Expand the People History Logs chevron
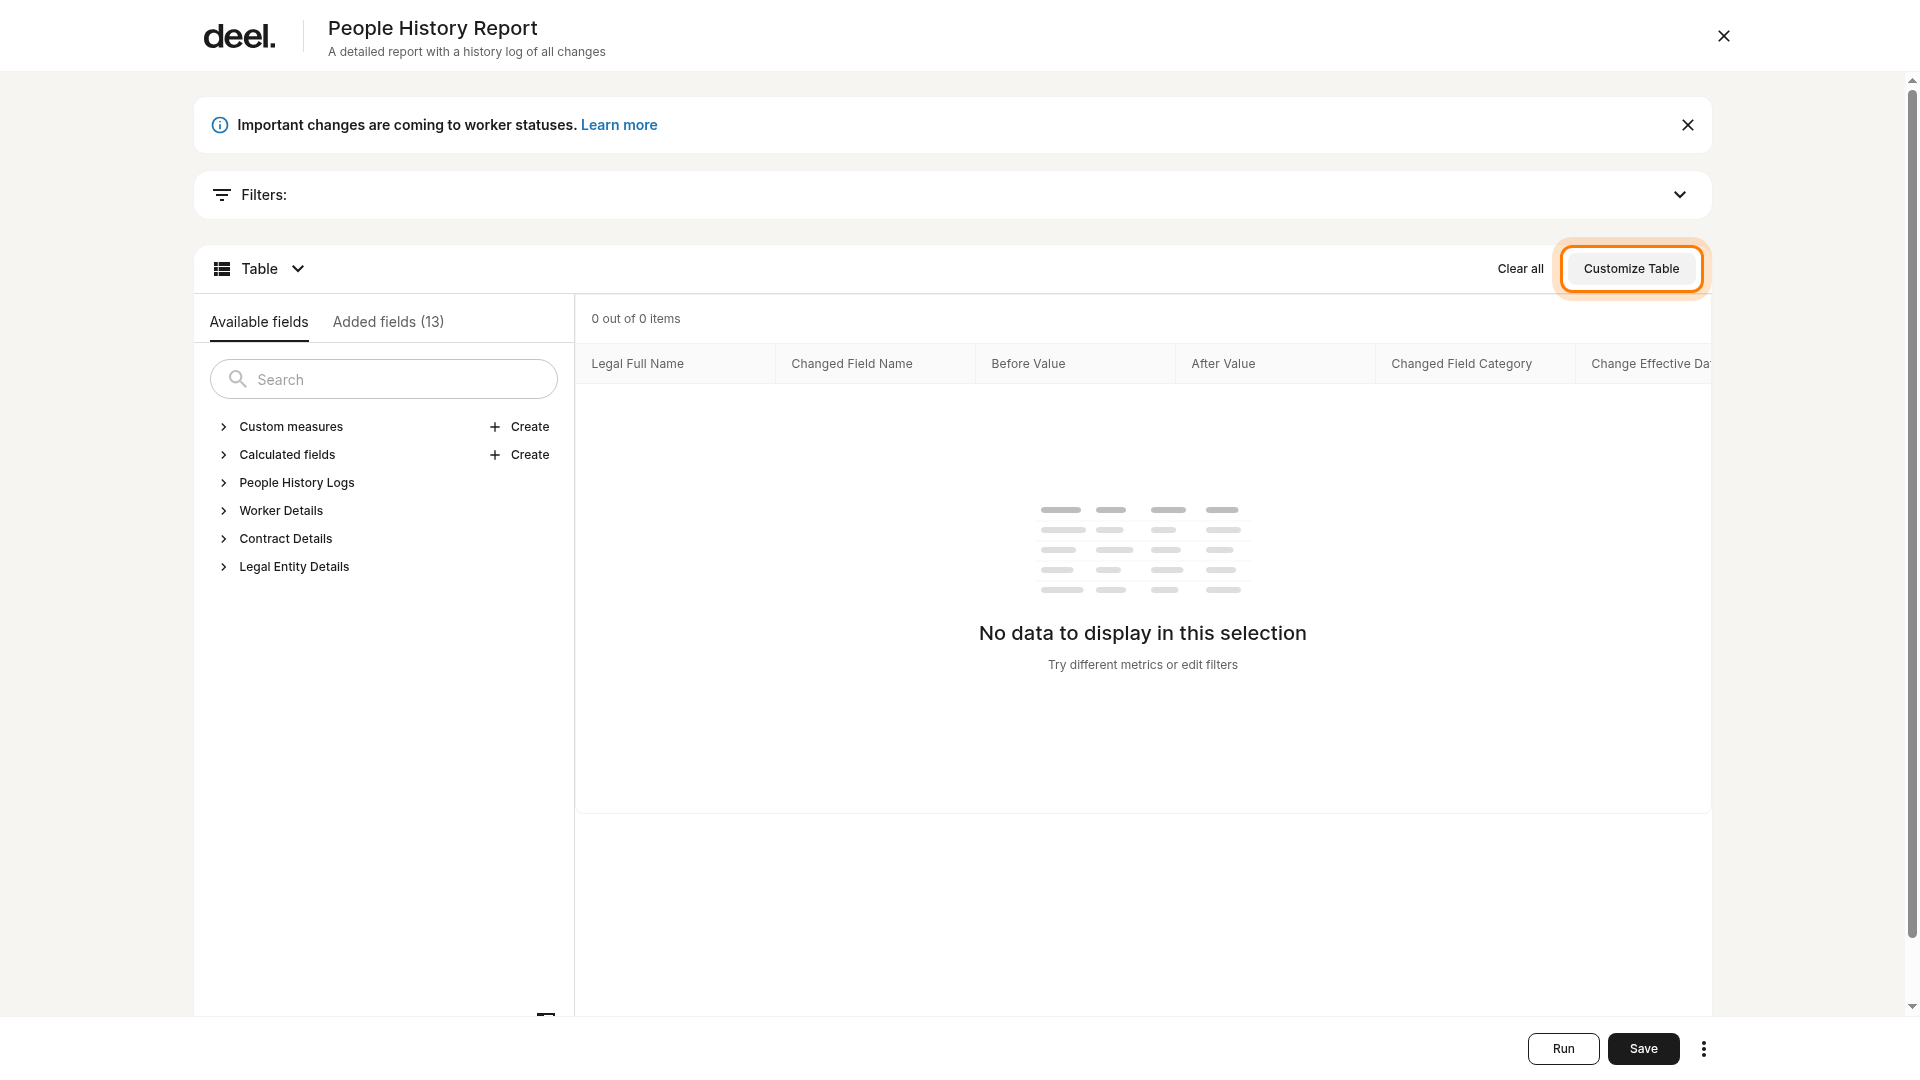This screenshot has height=1080, width=1920. 224,483
